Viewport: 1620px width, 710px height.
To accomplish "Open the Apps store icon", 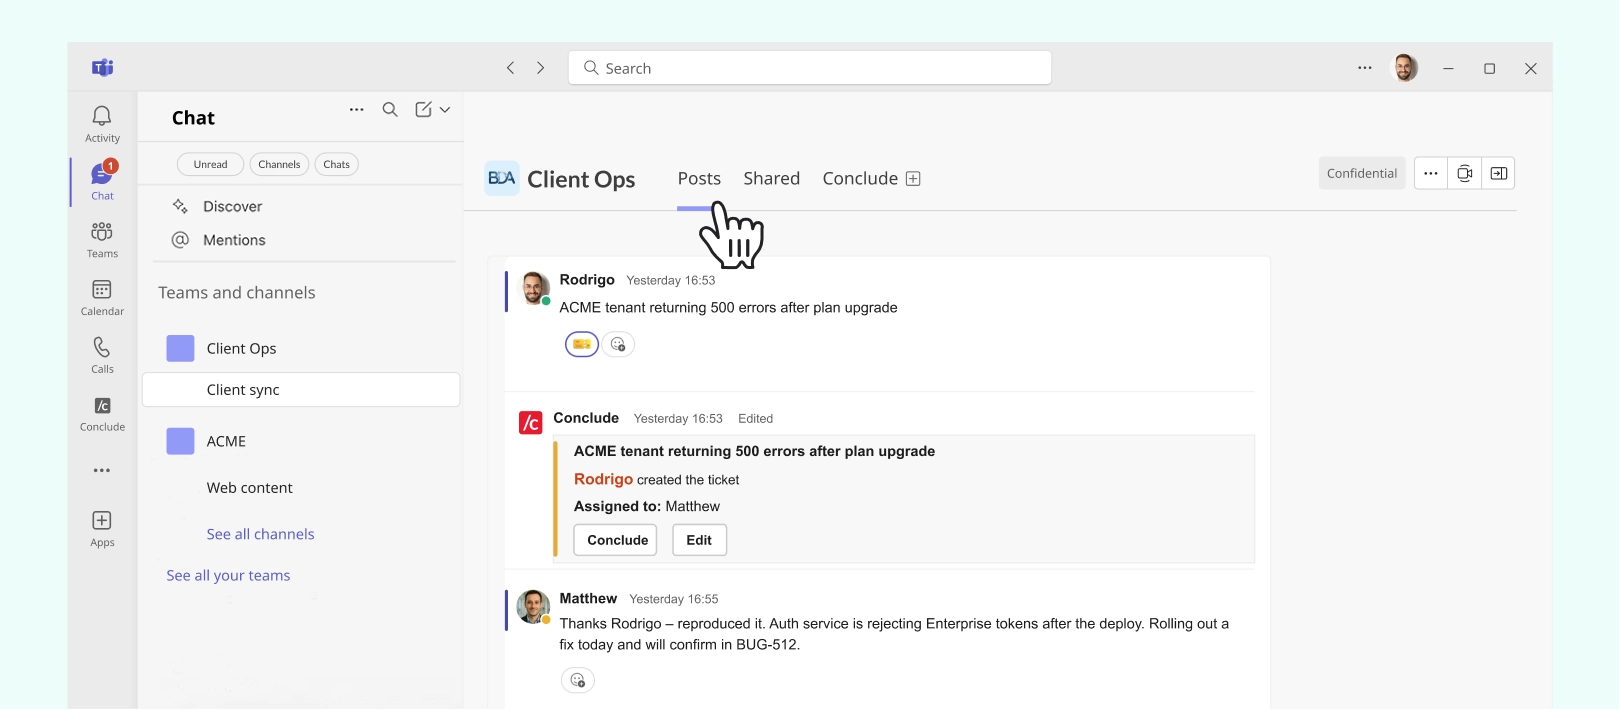I will pos(102,529).
